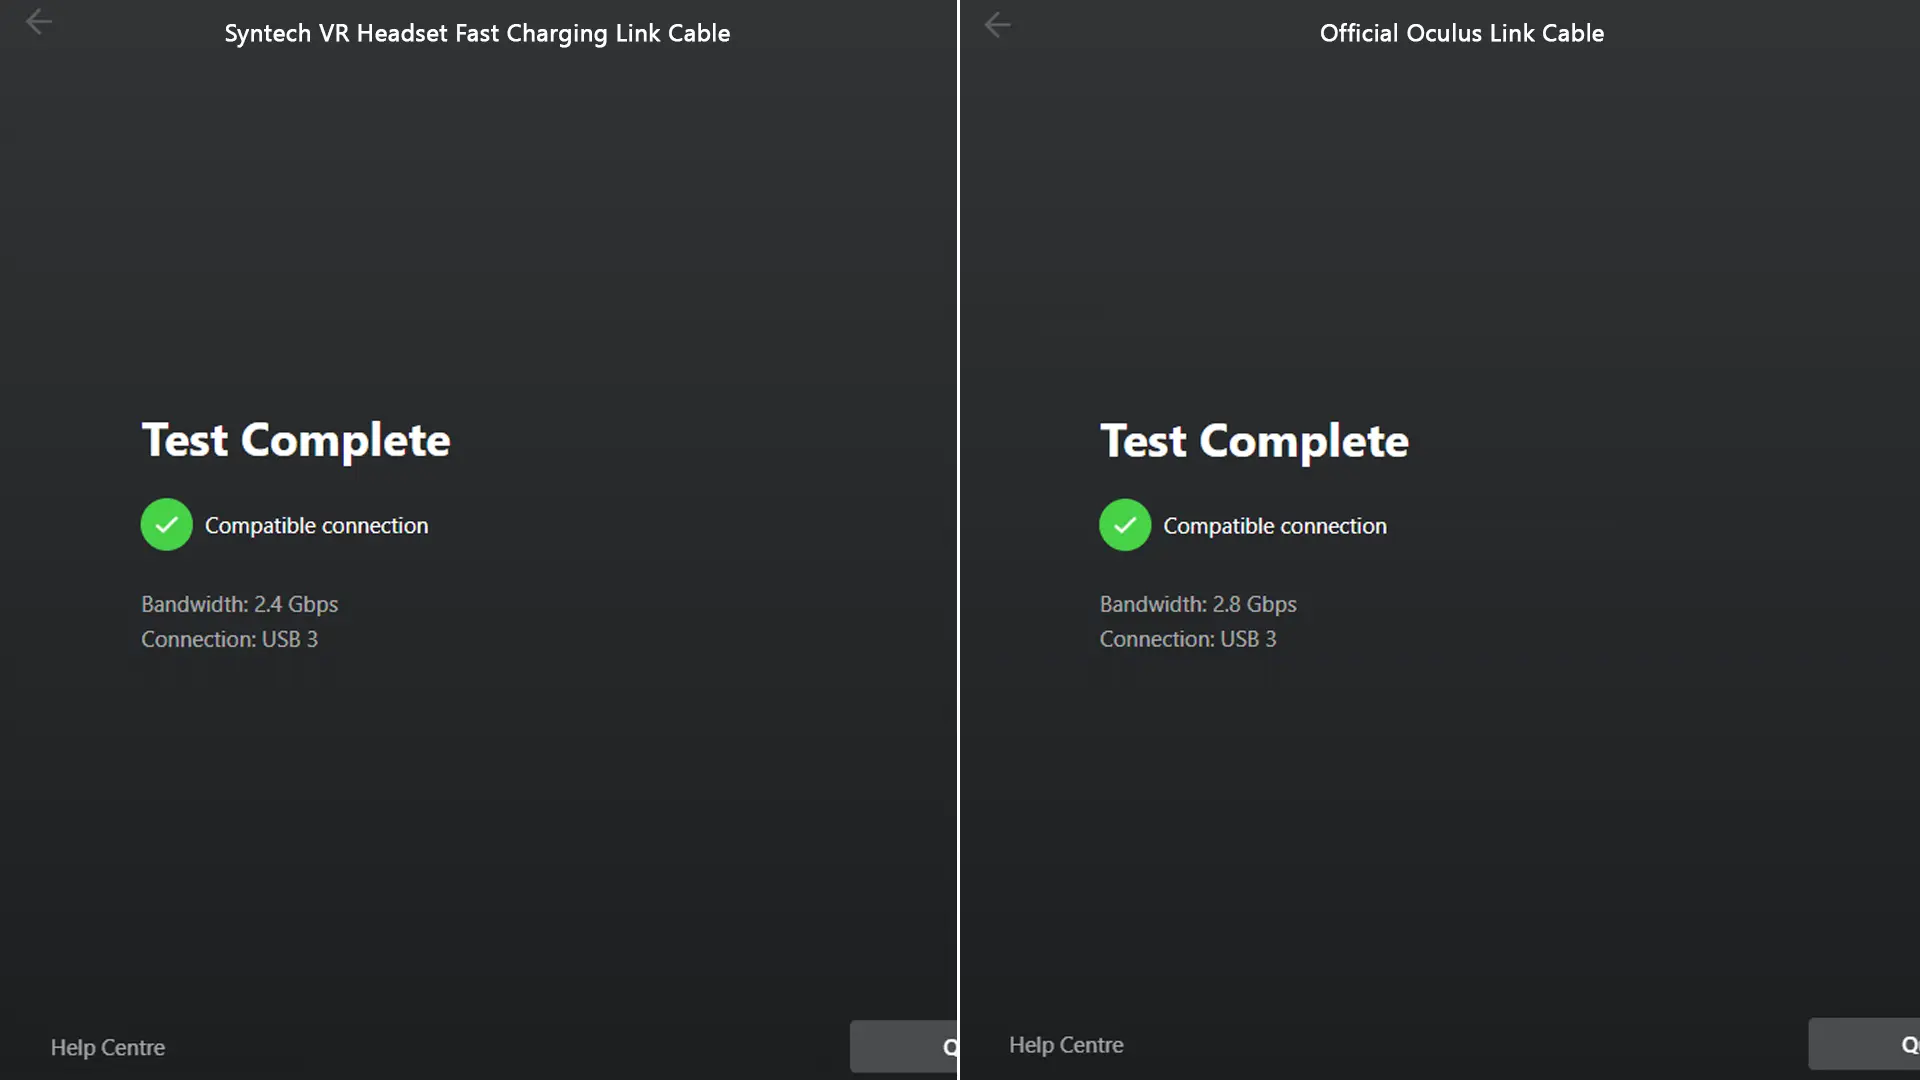The height and width of the screenshot is (1080, 1920).
Task: Click Test Complete heading in Oculus panel
Action: (x=1254, y=441)
